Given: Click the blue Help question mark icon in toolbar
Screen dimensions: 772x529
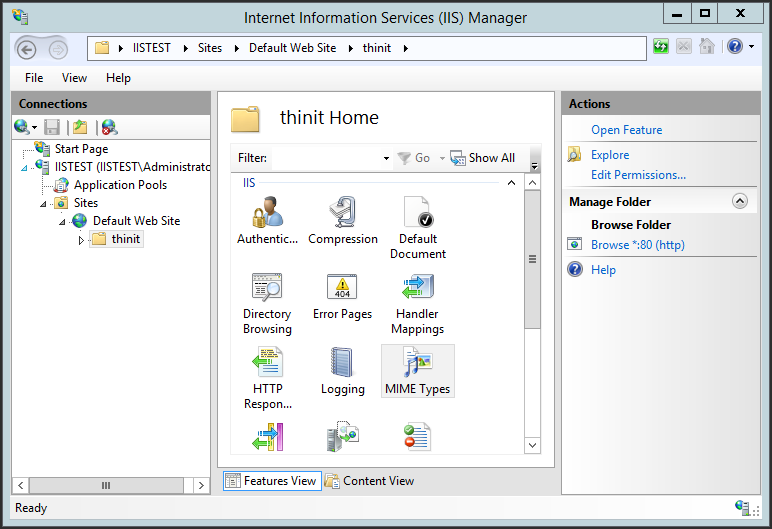Looking at the screenshot, I should [735, 47].
